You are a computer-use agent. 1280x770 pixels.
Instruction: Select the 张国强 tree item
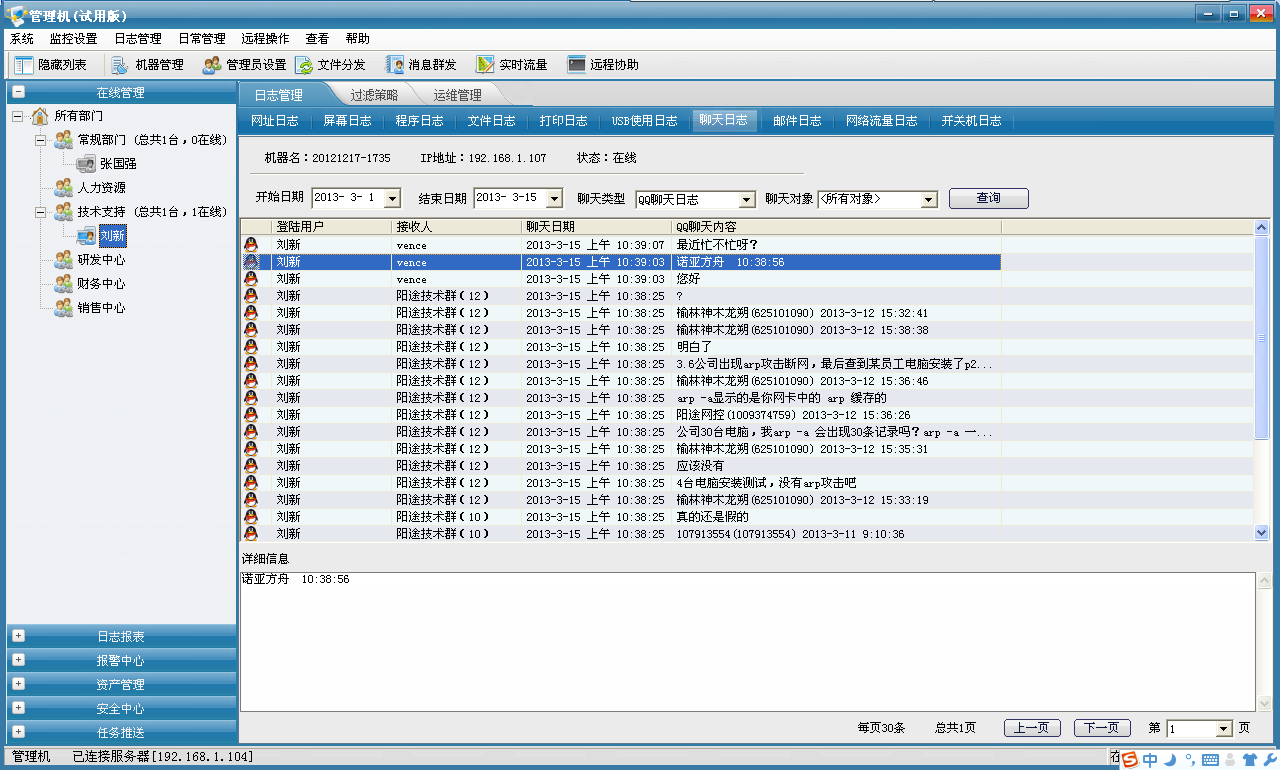tap(118, 164)
